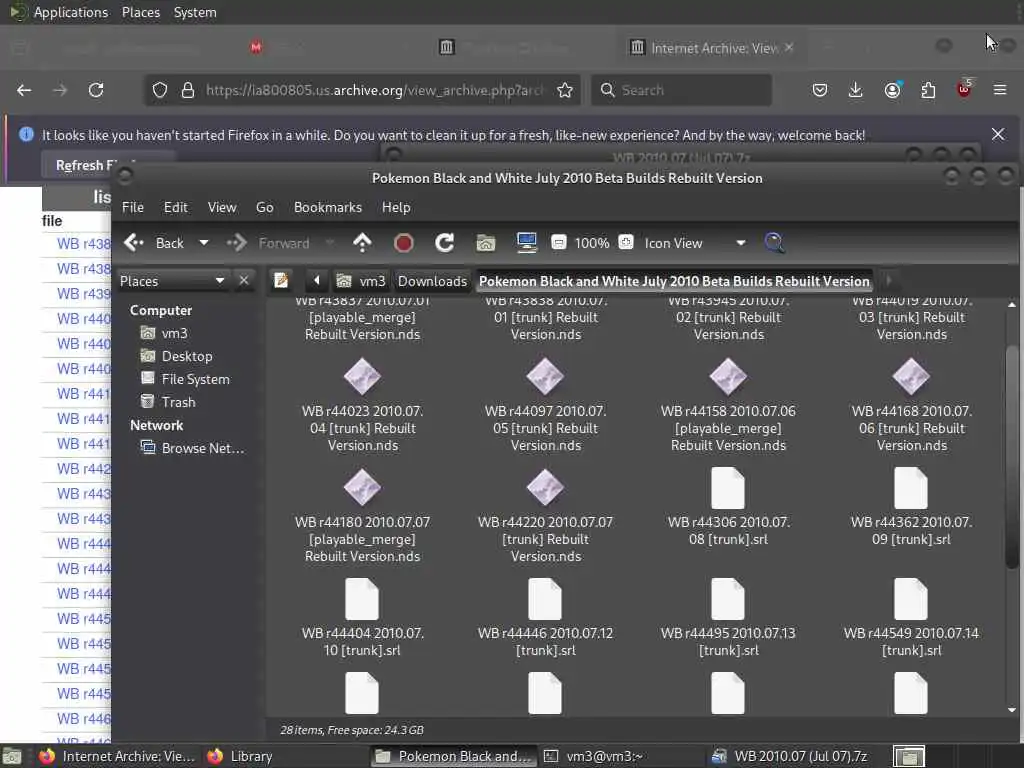Dismiss the Firefox refresh notification bar
1024x768 pixels.
(x=998, y=135)
